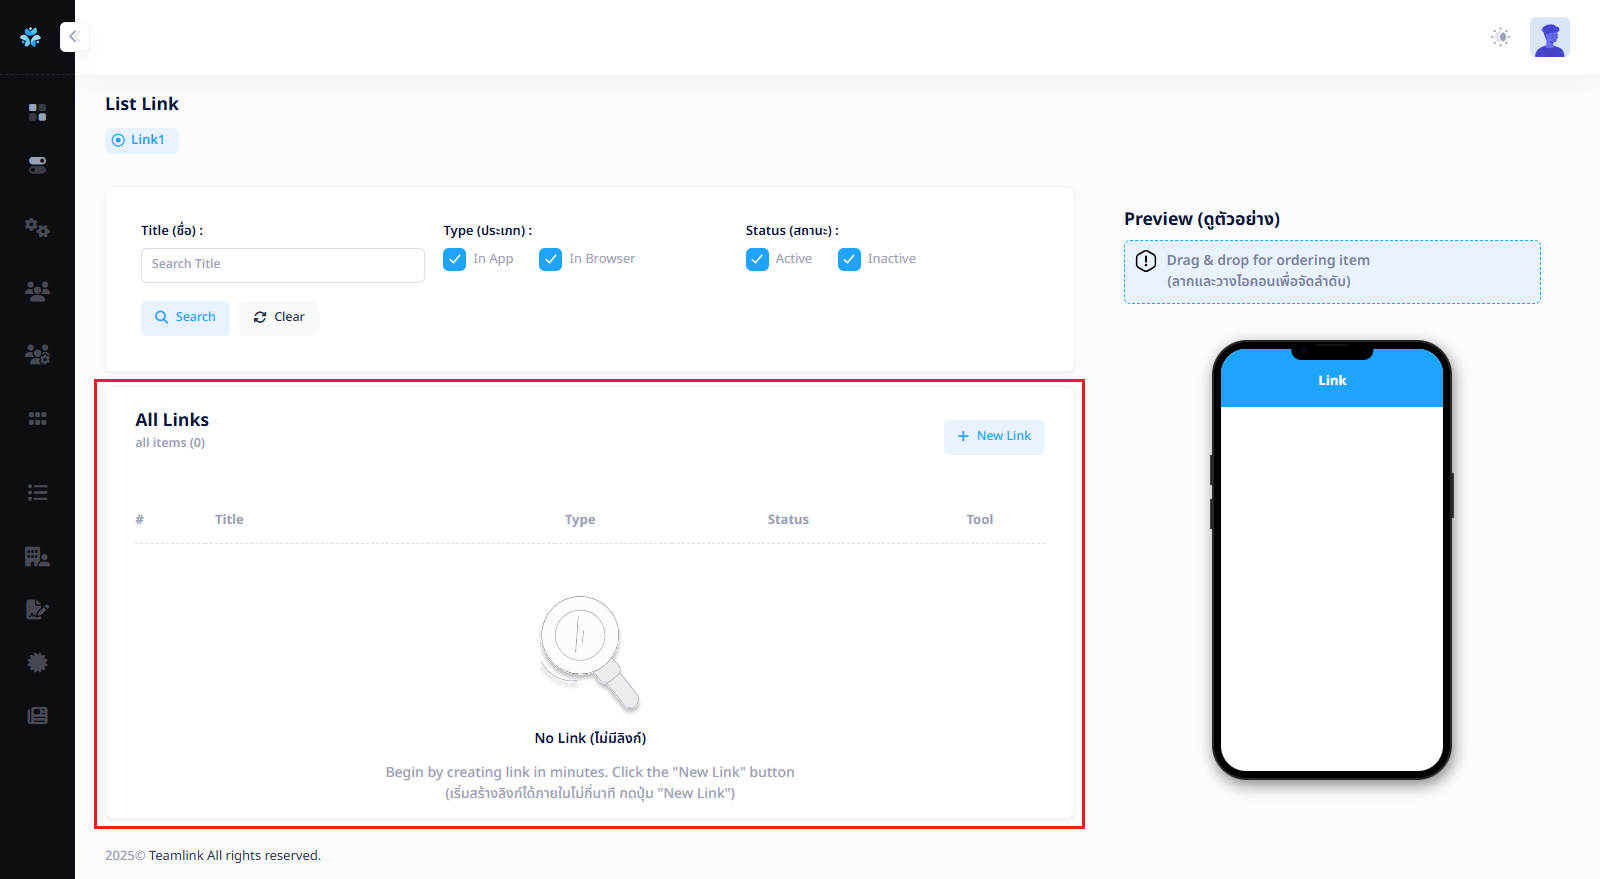This screenshot has height=879, width=1600.
Task: Open the bulleted list sidebar icon
Action: click(37, 492)
